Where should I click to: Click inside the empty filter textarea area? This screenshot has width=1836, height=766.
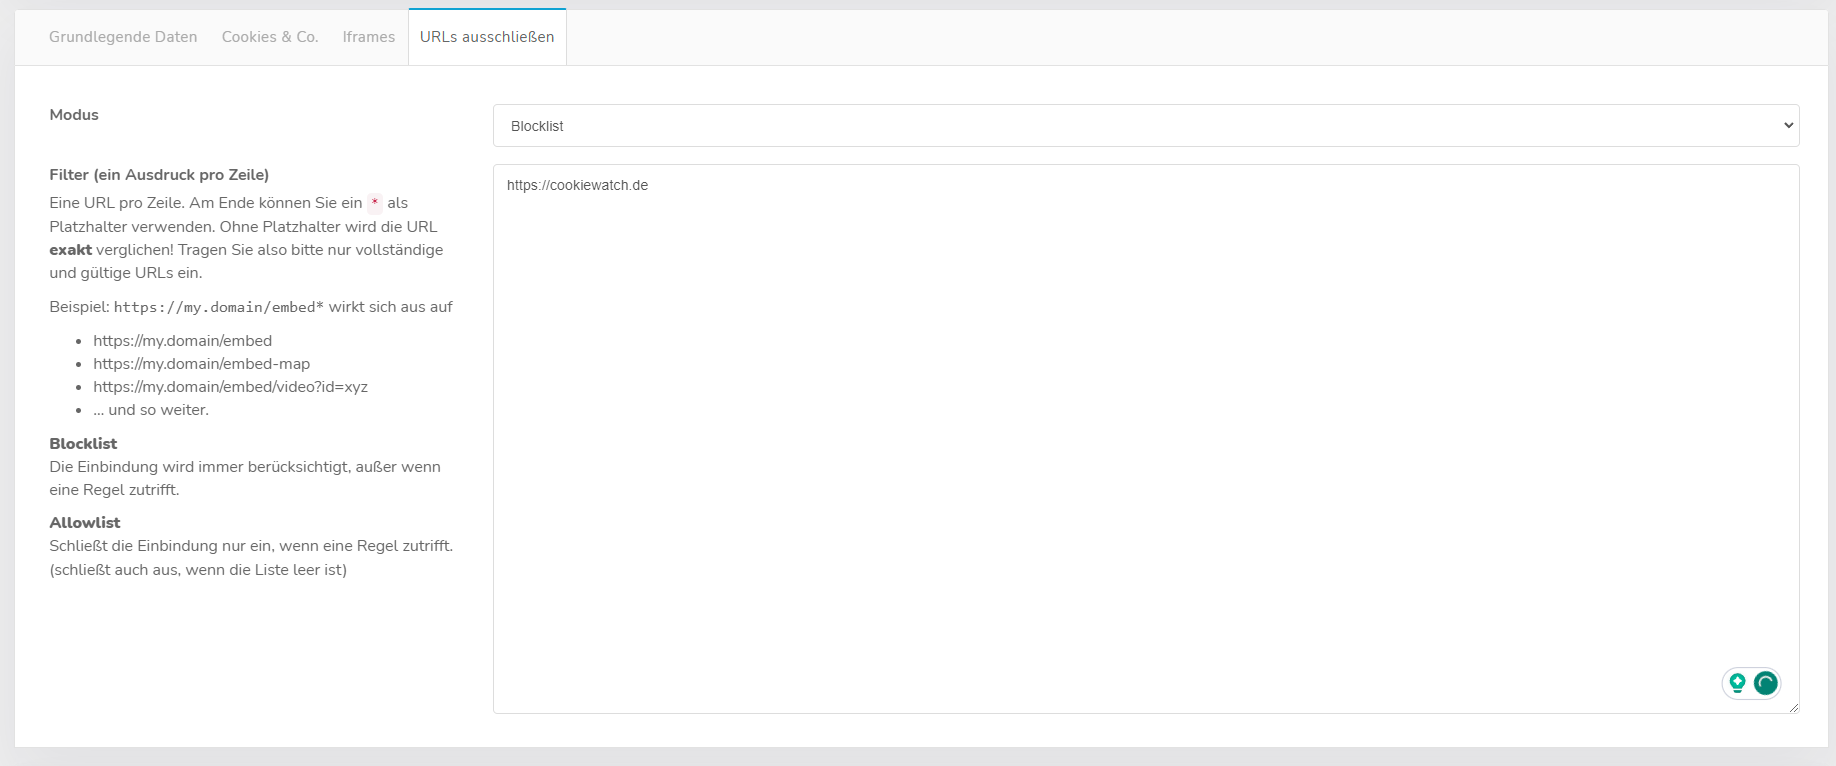point(1145,450)
